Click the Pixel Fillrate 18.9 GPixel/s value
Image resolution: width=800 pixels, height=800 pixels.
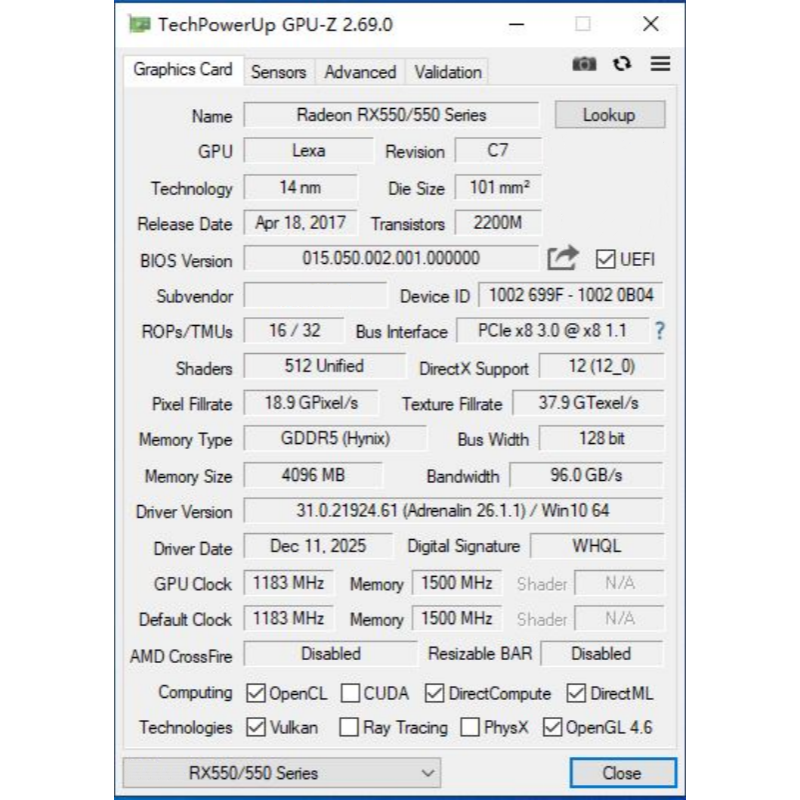pos(311,403)
